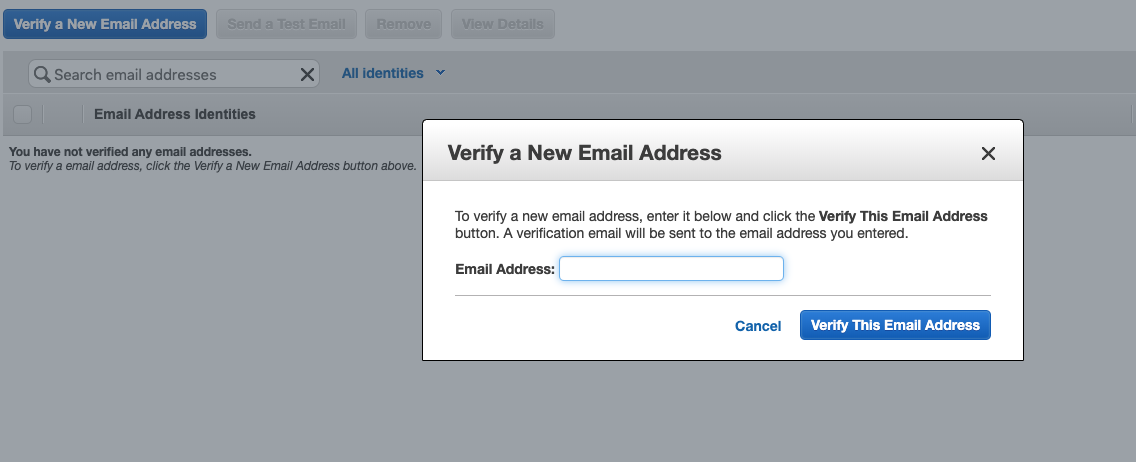Screen dimensions: 1136x462
Task: Click the chevron beside All identities
Action: pyautogui.click(x=440, y=73)
